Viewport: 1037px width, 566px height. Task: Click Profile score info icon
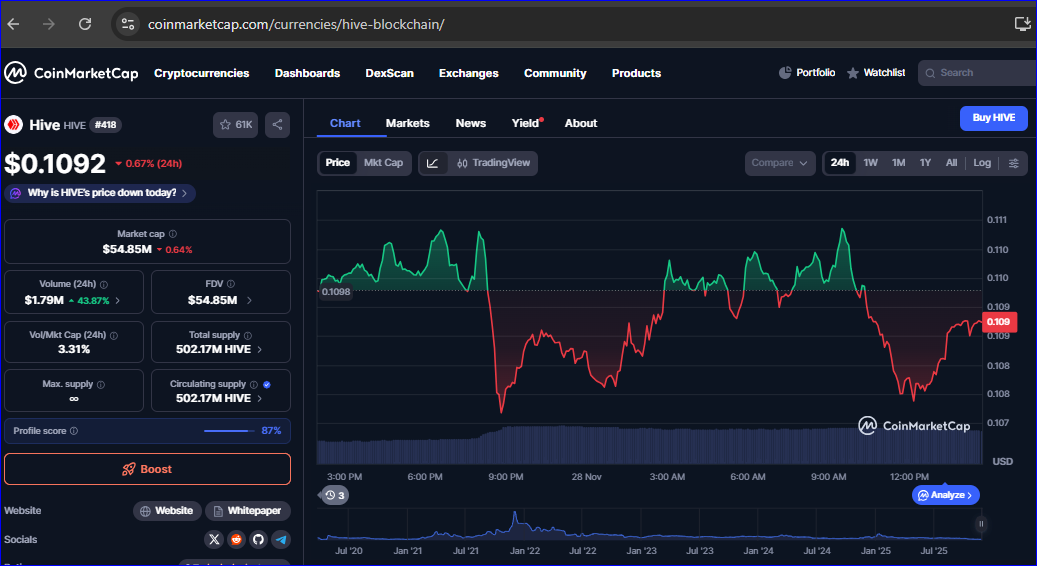tap(74, 431)
